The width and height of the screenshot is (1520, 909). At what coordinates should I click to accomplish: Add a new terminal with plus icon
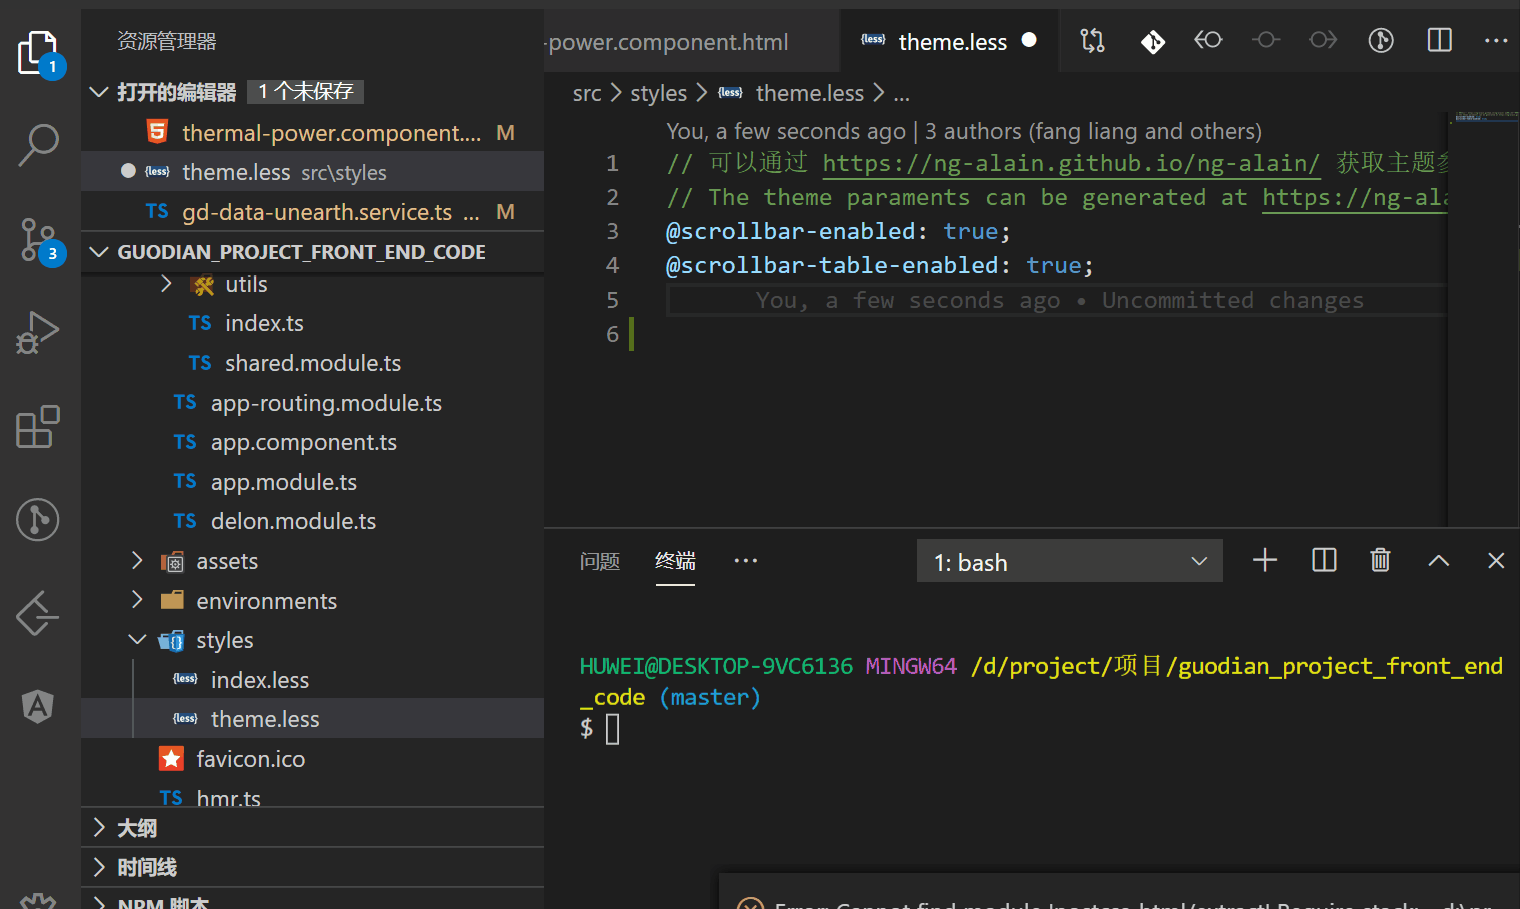point(1265,560)
